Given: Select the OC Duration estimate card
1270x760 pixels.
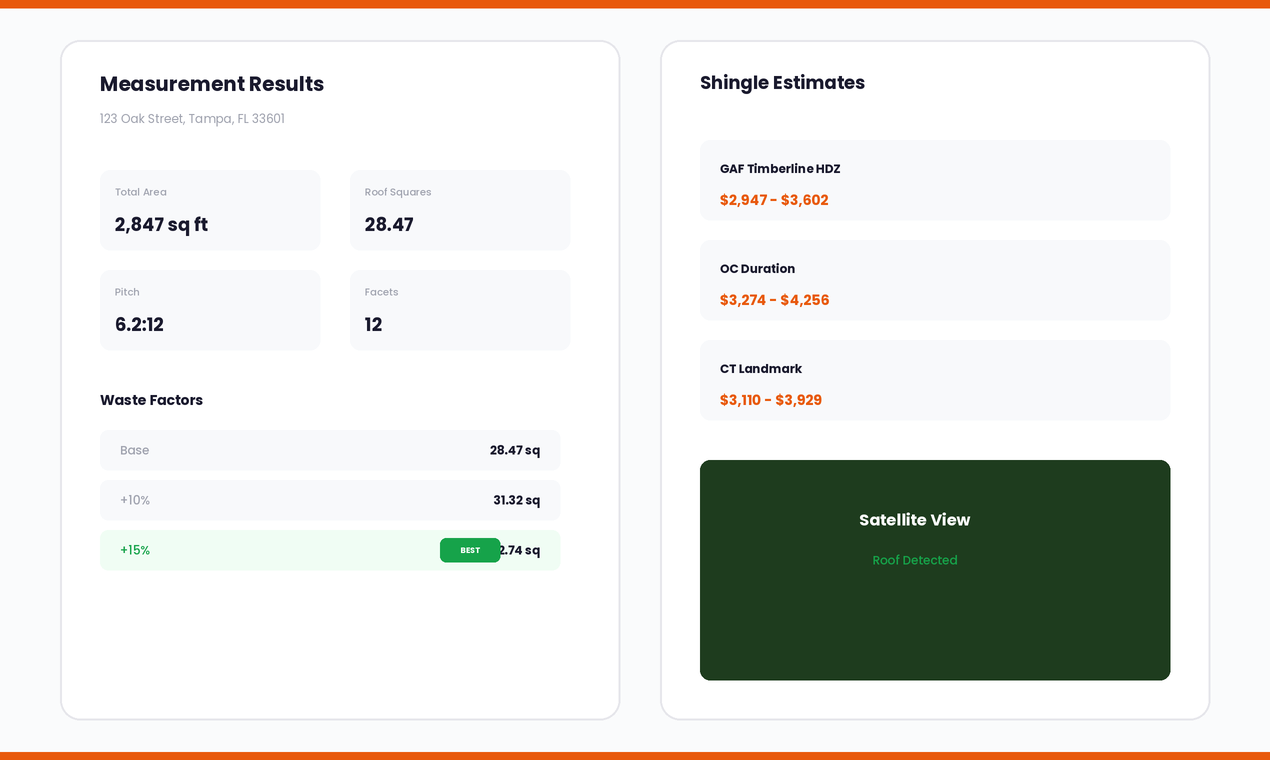Looking at the screenshot, I should [935, 280].
